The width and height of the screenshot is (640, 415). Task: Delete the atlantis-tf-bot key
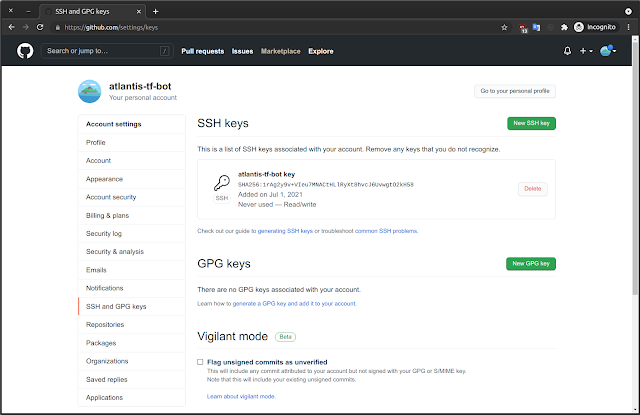point(533,189)
